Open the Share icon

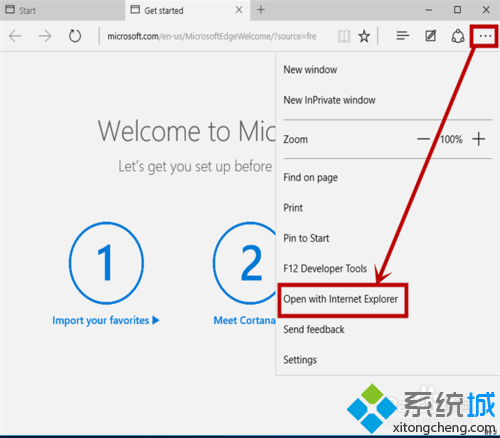(x=458, y=36)
